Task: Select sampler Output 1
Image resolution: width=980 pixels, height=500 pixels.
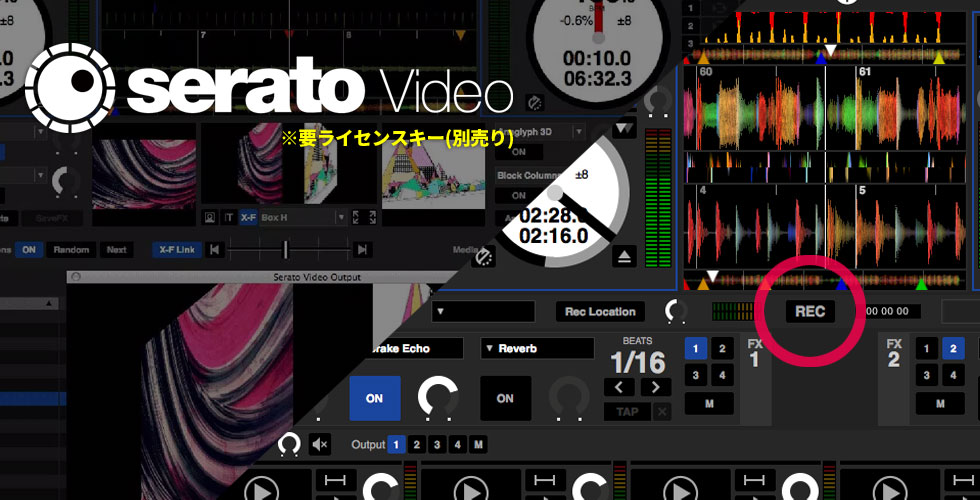Action: 396,445
